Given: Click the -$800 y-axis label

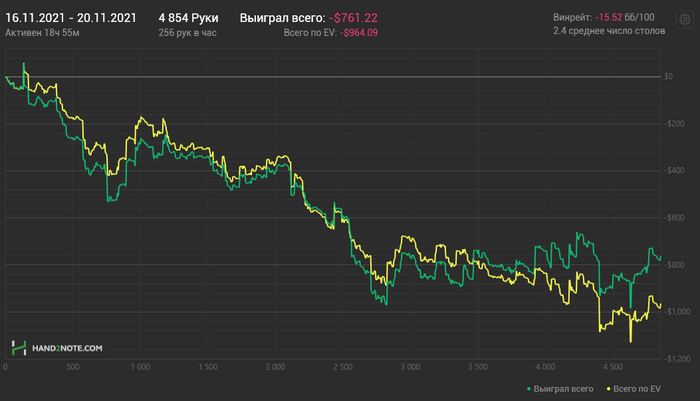Looking at the screenshot, I should click(674, 265).
